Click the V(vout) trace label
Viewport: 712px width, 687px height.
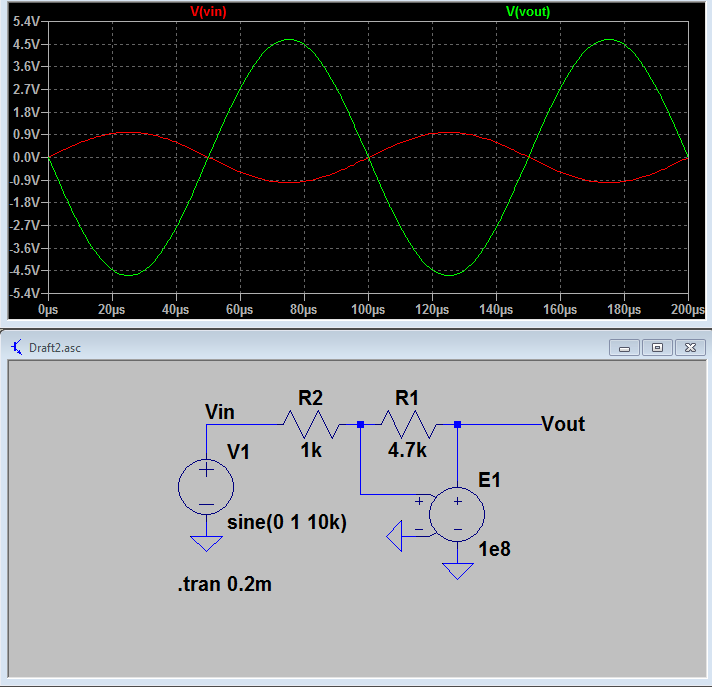point(528,11)
